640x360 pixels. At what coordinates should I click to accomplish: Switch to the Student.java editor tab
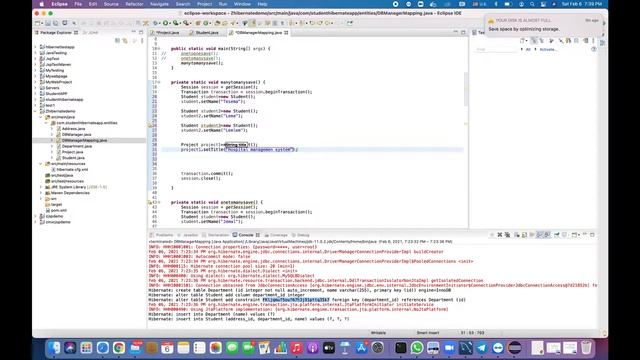[x=206, y=32]
